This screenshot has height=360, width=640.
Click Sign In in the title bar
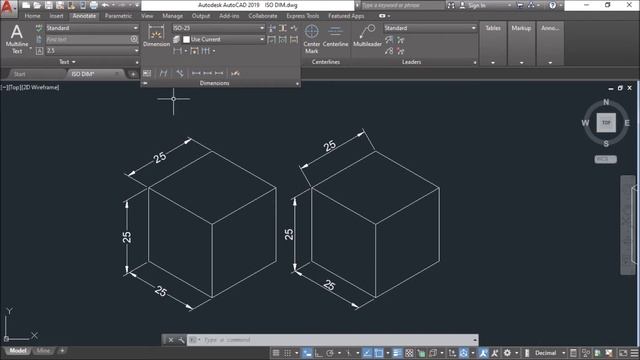coord(477,5)
